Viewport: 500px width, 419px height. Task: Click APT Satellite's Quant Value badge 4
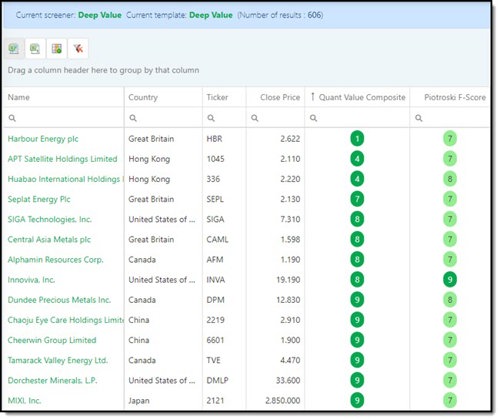[357, 159]
